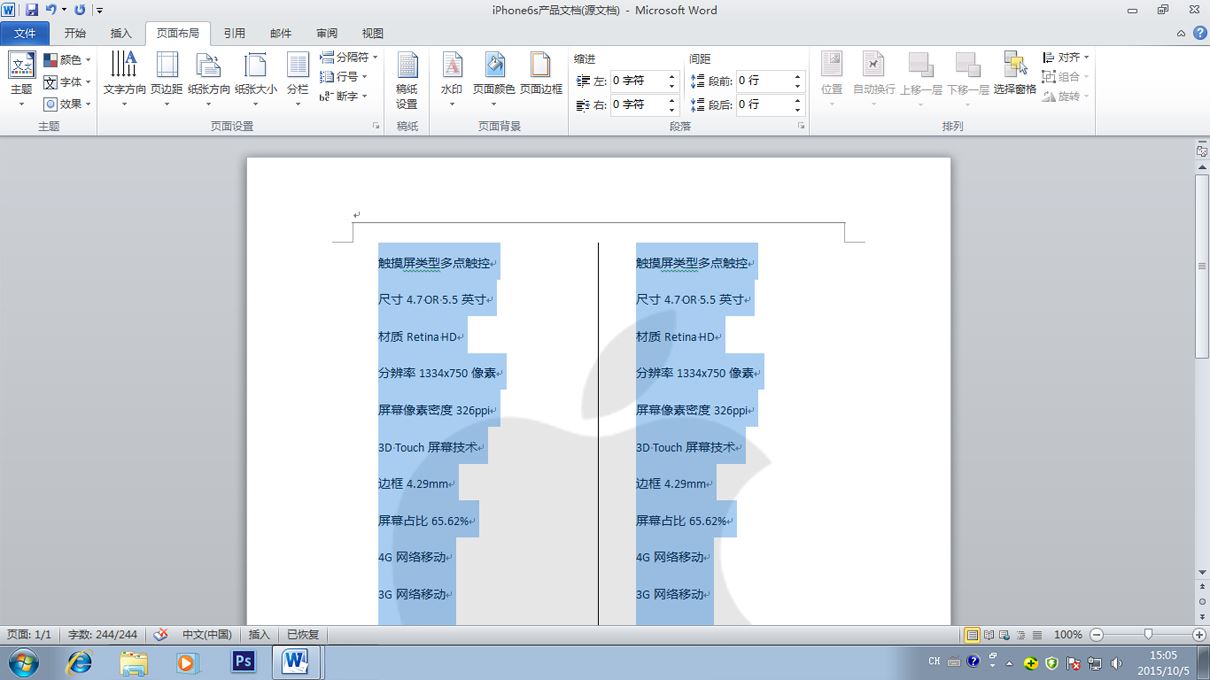This screenshot has height=680, width=1210.
Task: Open the 页面颜色 page color menu
Action: pos(494,80)
